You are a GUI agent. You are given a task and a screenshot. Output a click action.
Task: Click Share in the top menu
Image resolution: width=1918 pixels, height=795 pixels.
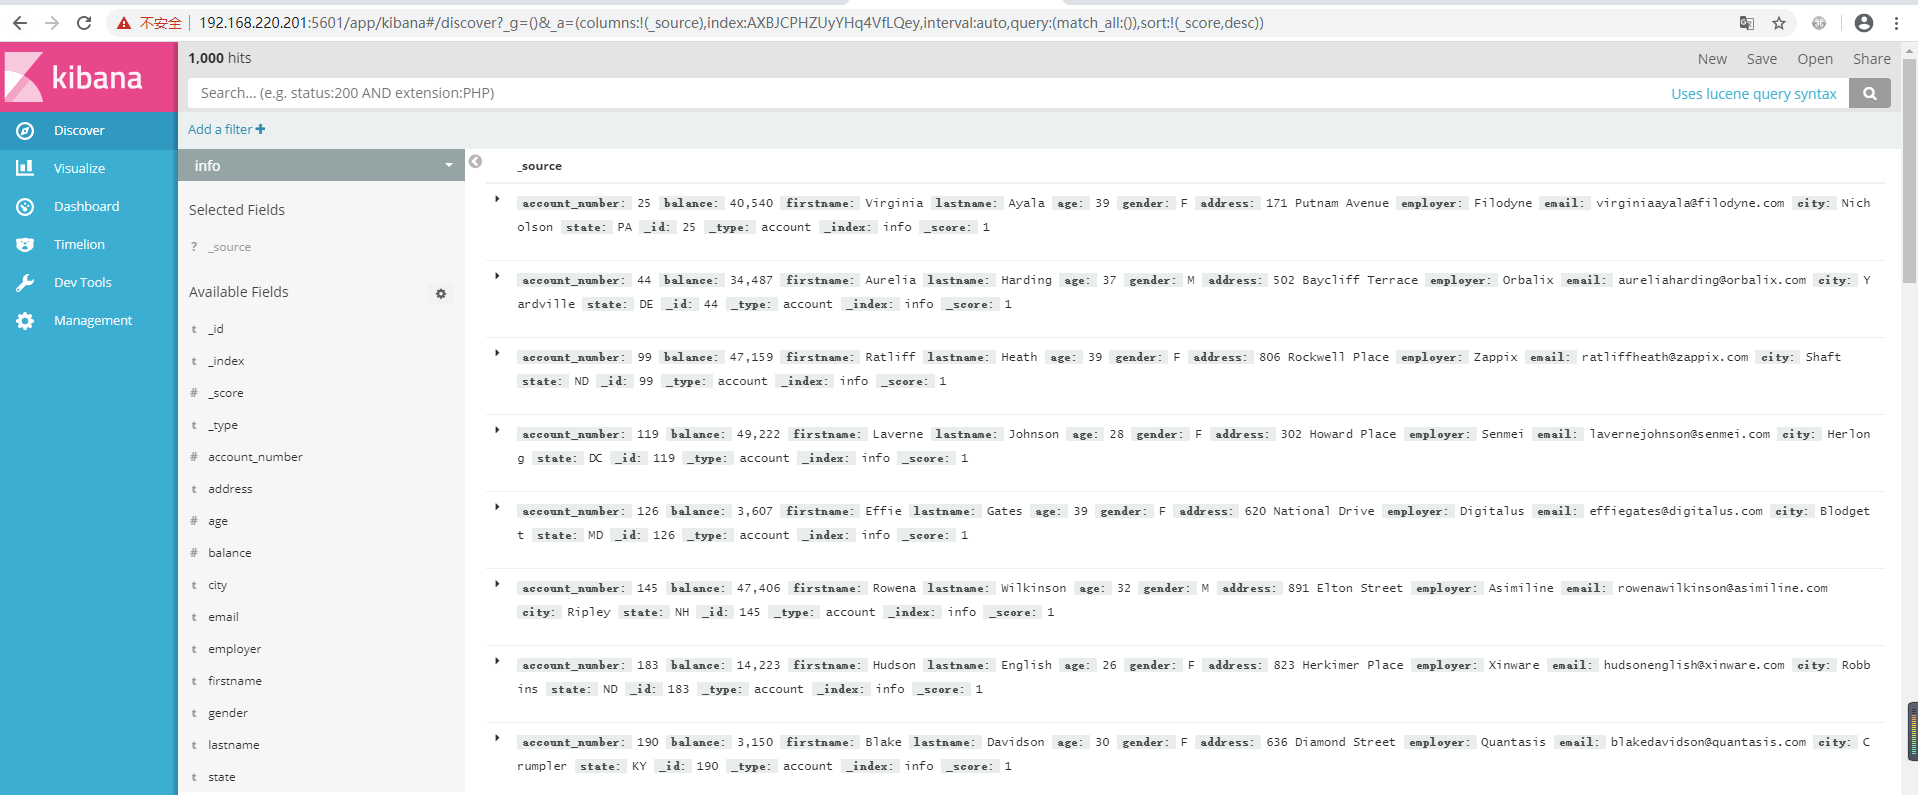click(x=1871, y=59)
